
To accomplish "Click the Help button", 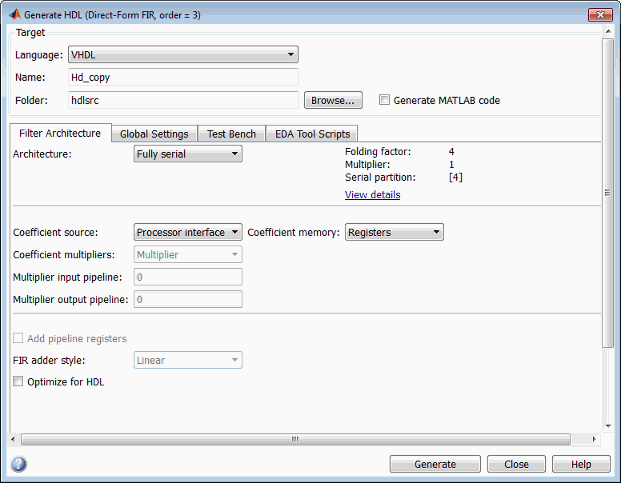I will click(x=580, y=464).
